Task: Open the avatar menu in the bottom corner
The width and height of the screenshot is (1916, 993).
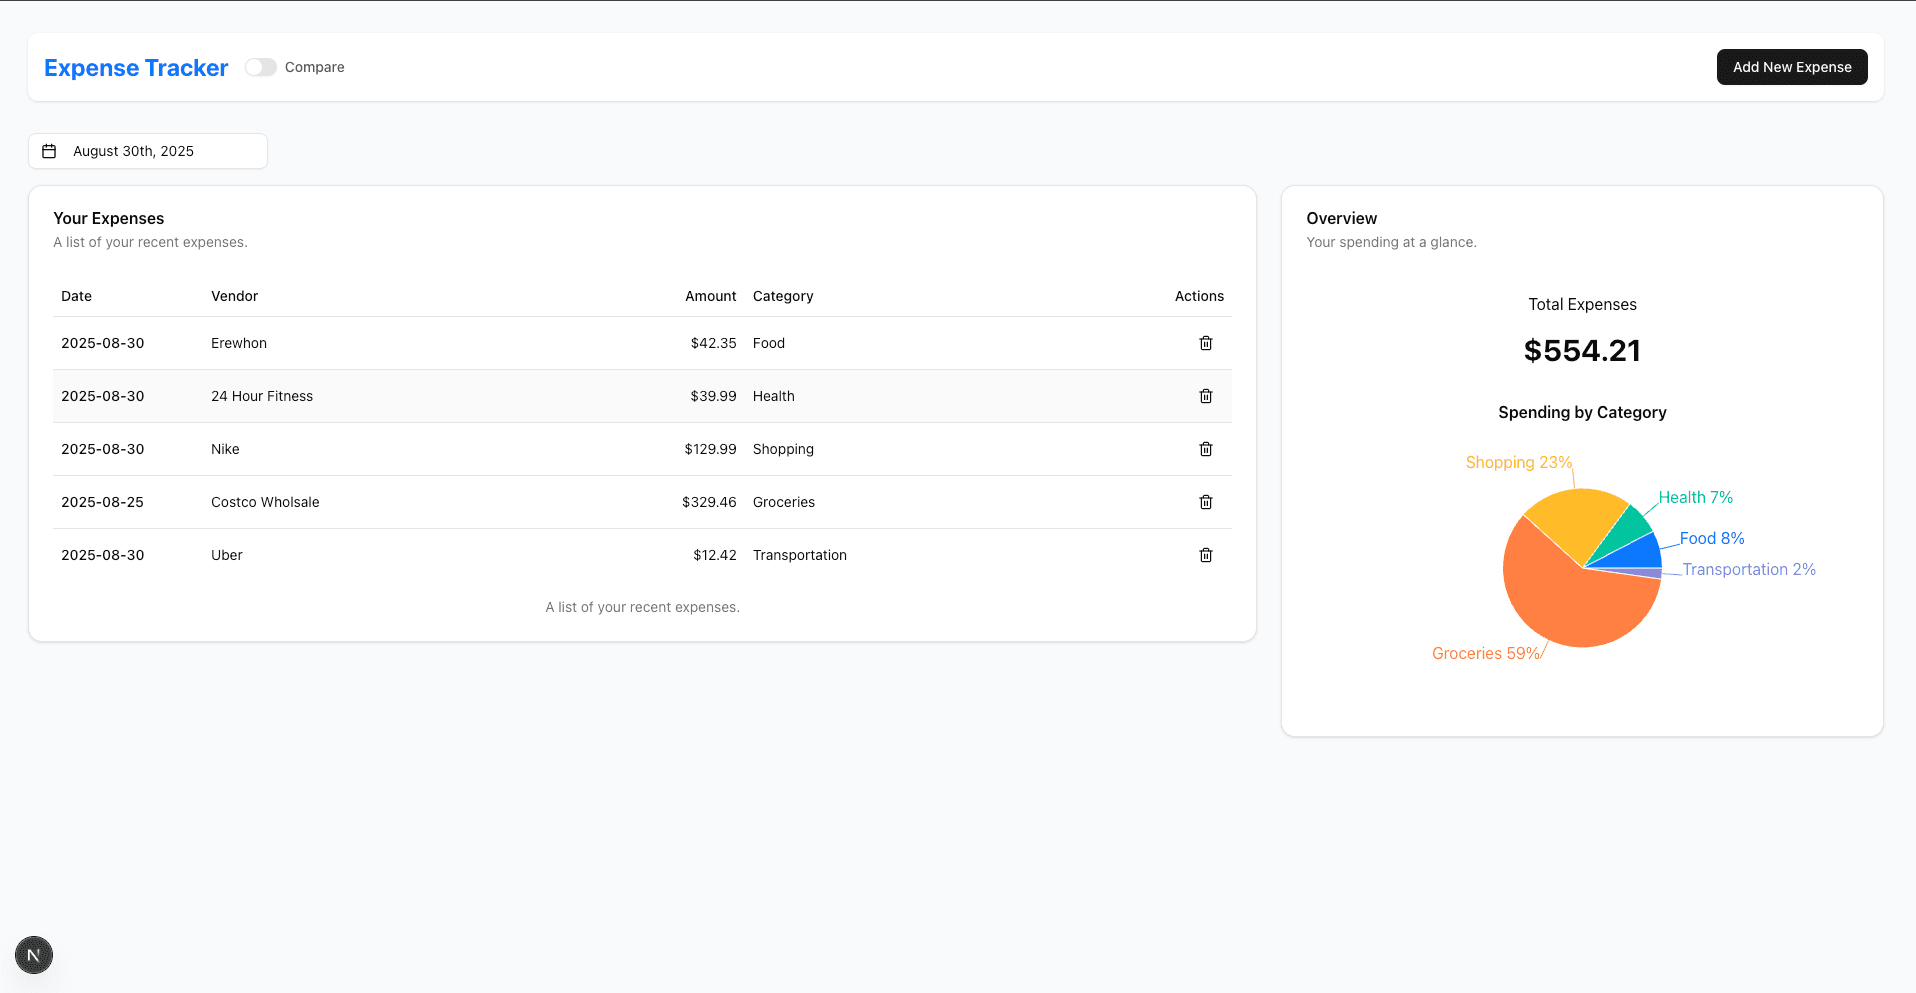Action: 33,955
